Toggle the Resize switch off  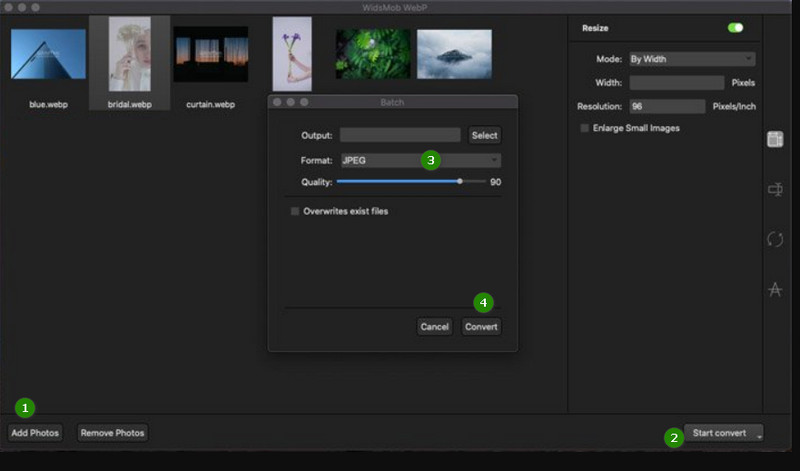736,28
